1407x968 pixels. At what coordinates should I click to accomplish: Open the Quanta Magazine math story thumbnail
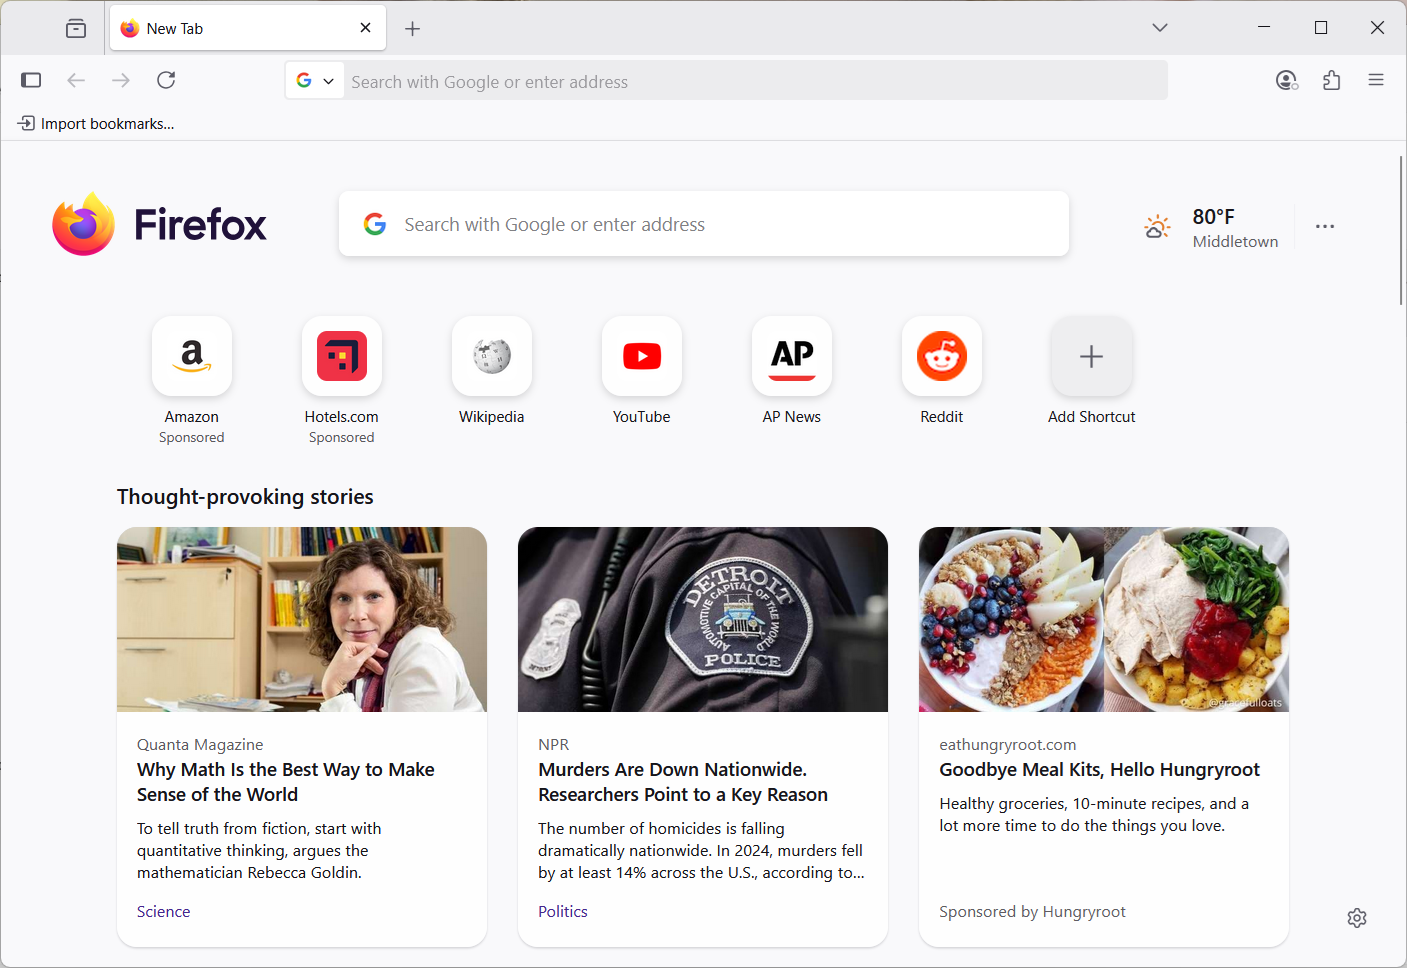click(x=301, y=619)
